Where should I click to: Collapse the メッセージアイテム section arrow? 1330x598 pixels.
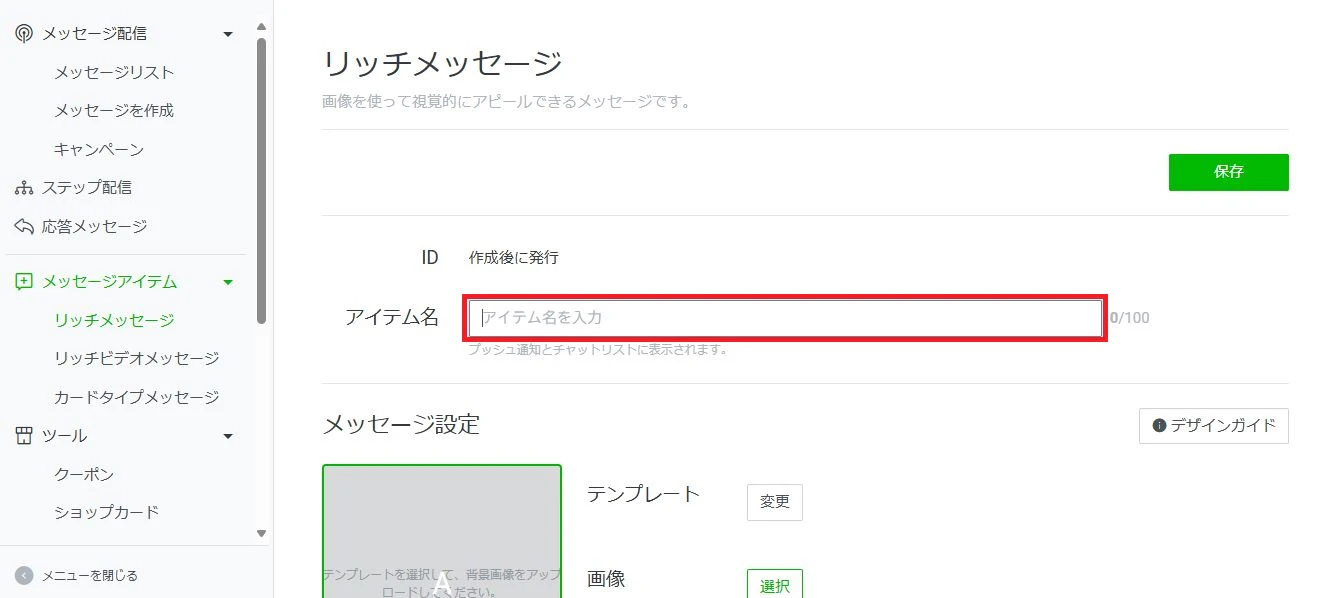point(228,283)
